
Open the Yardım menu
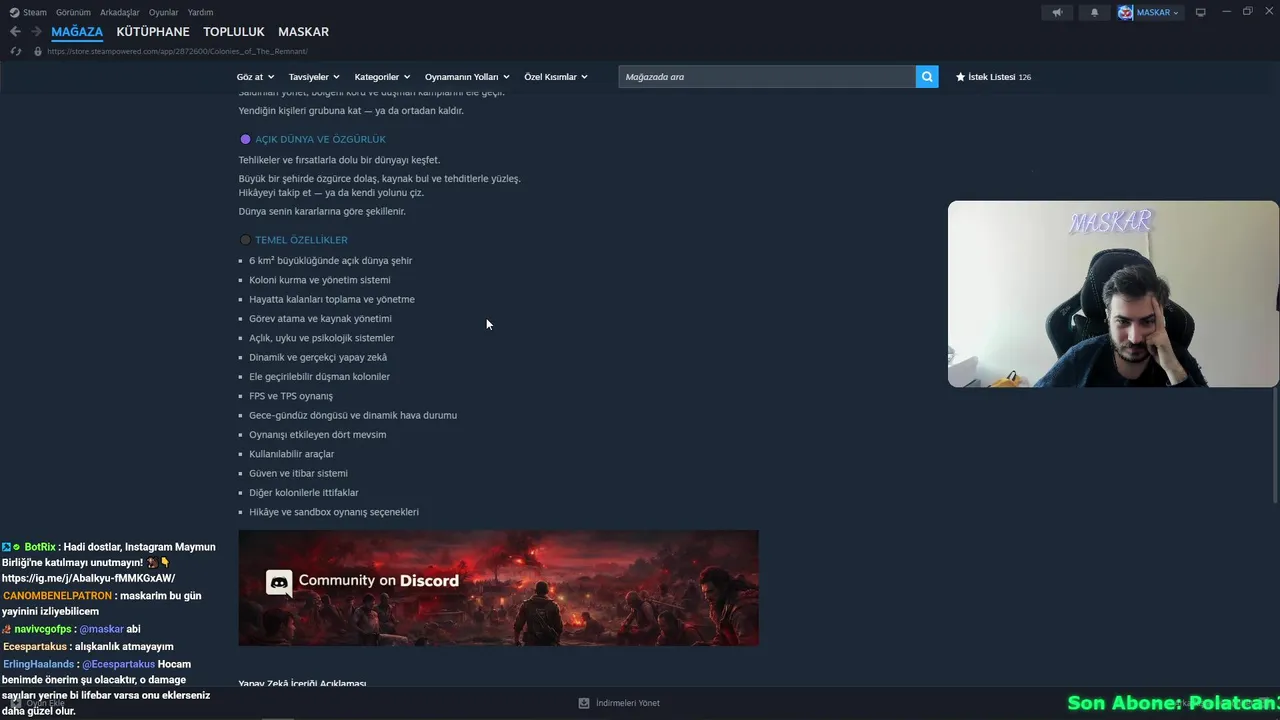tap(200, 12)
